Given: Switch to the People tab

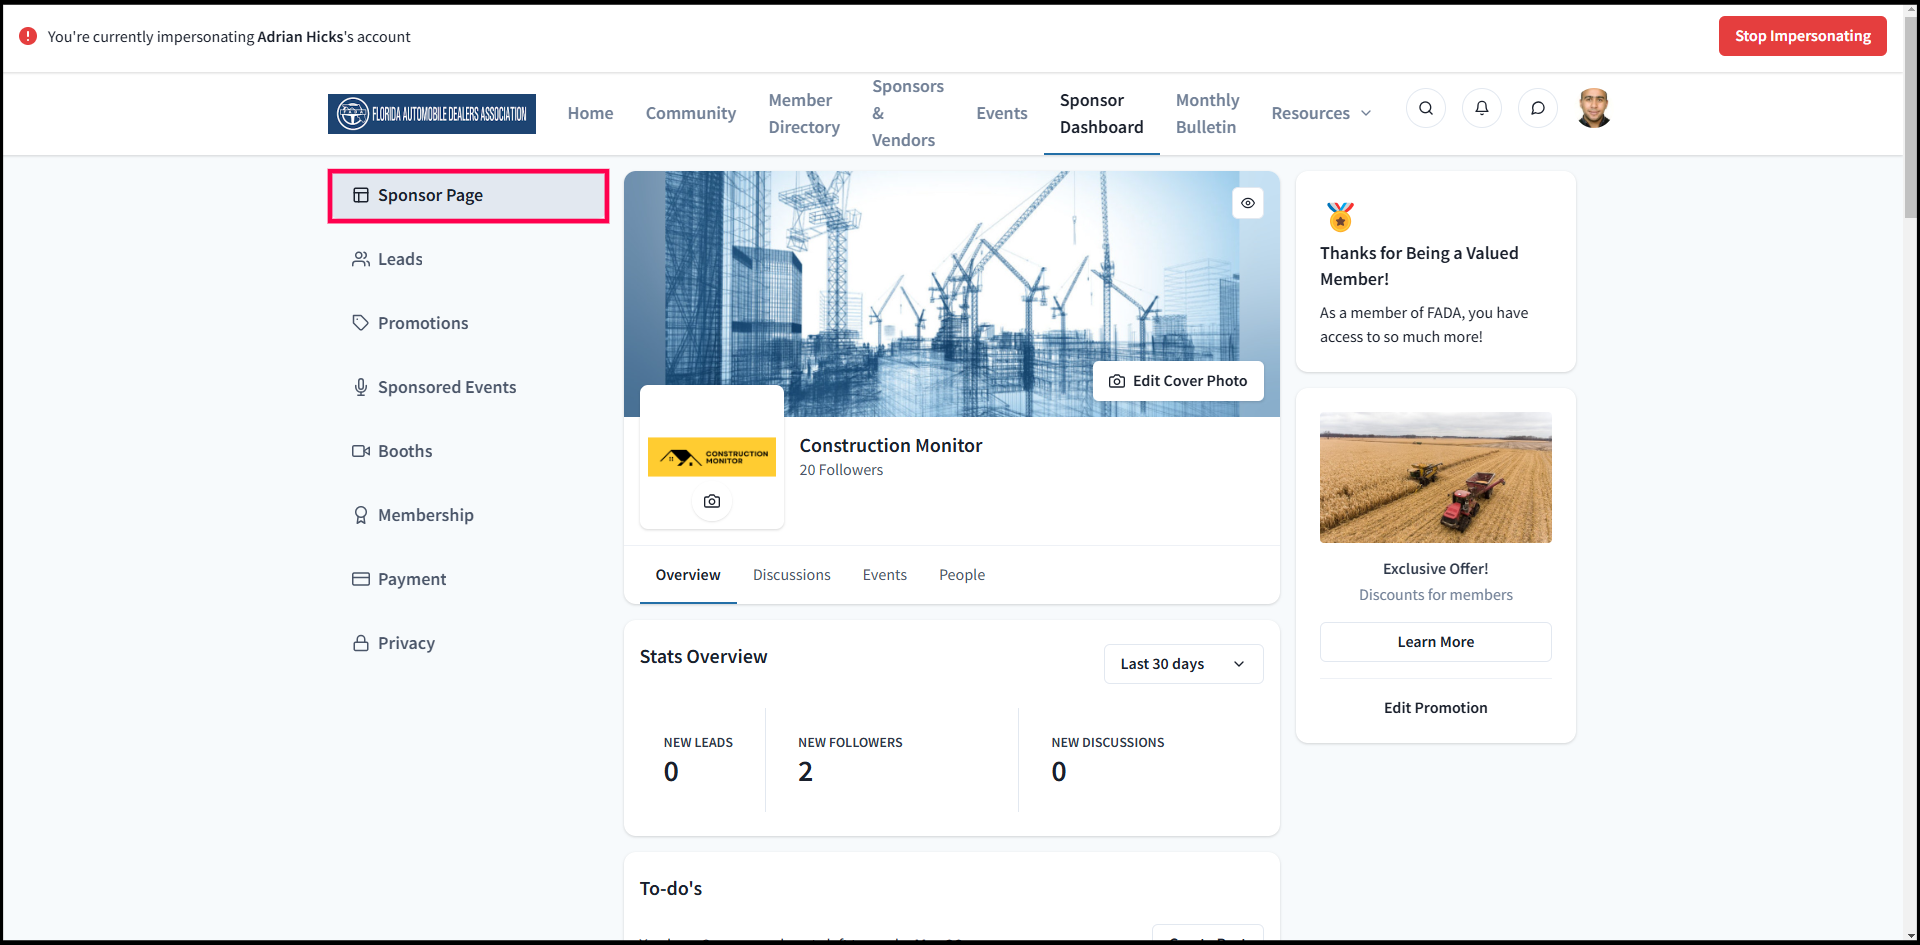Looking at the screenshot, I should (962, 575).
